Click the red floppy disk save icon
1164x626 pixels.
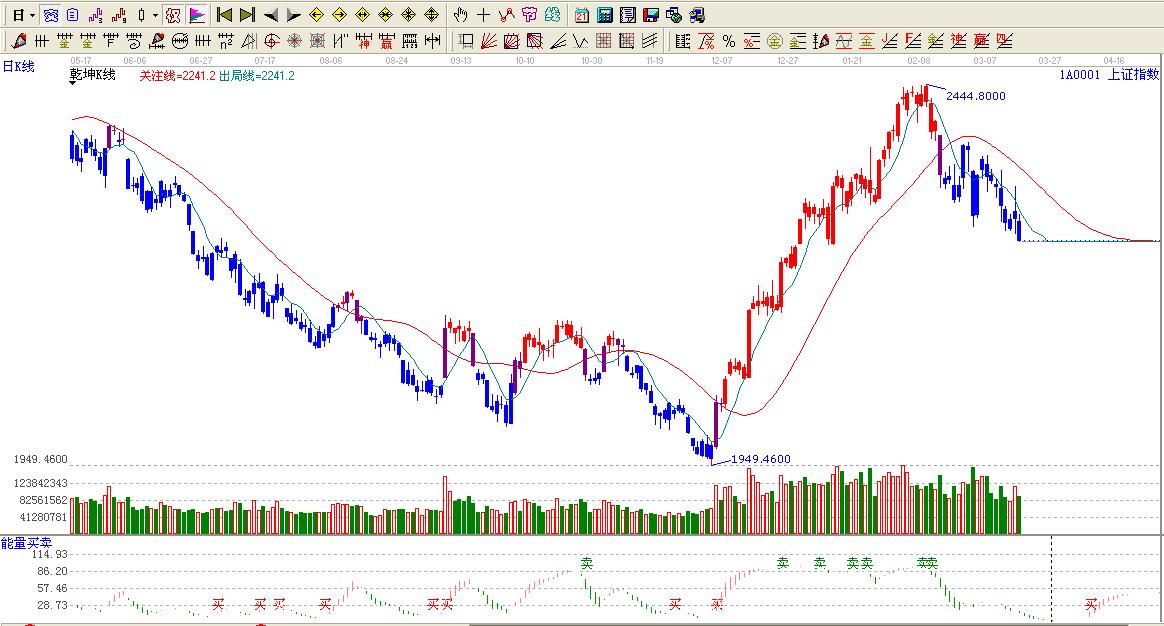[650, 15]
